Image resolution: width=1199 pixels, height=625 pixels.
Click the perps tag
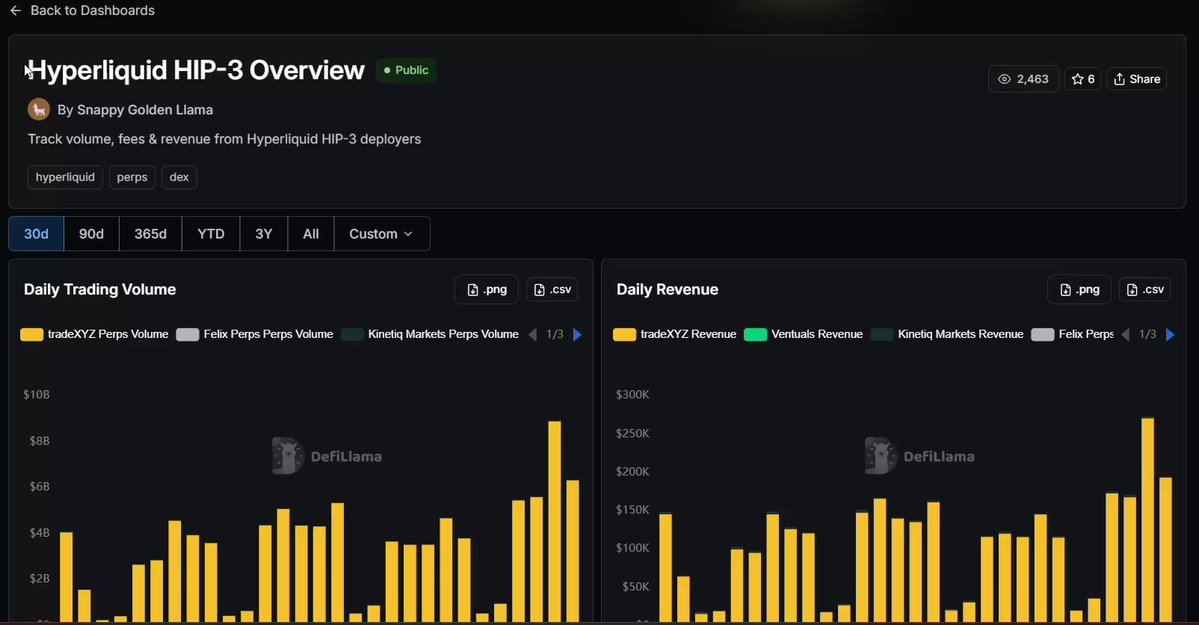pyautogui.click(x=132, y=177)
